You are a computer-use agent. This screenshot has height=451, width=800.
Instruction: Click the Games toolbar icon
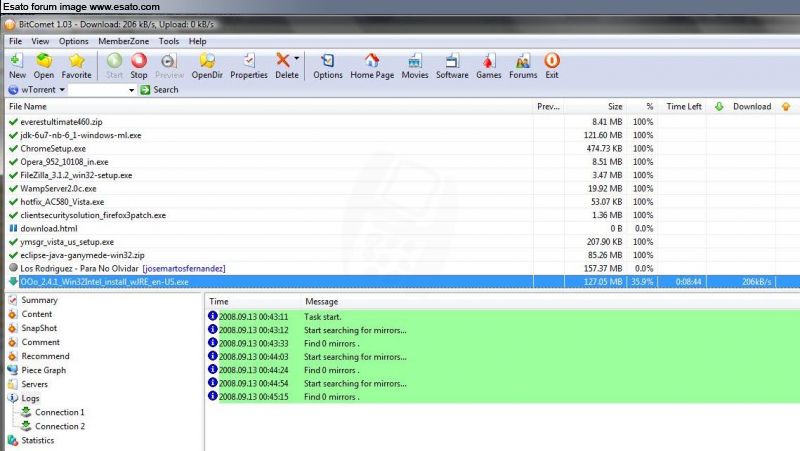click(488, 66)
